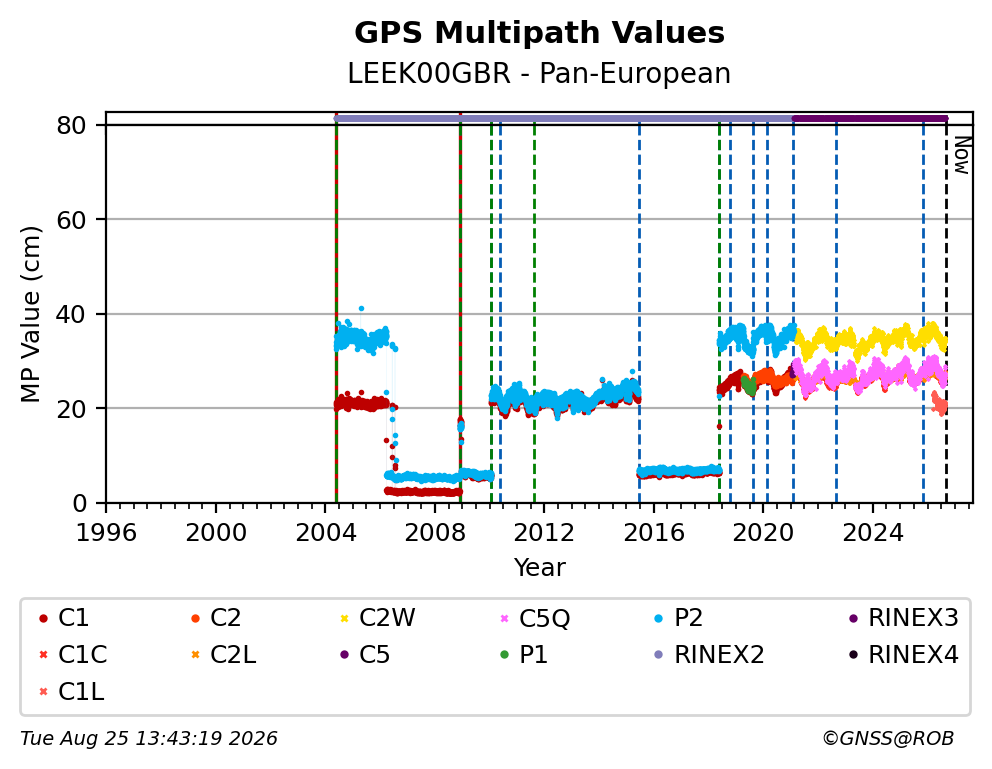Click the Year axis label

[x=539, y=567]
